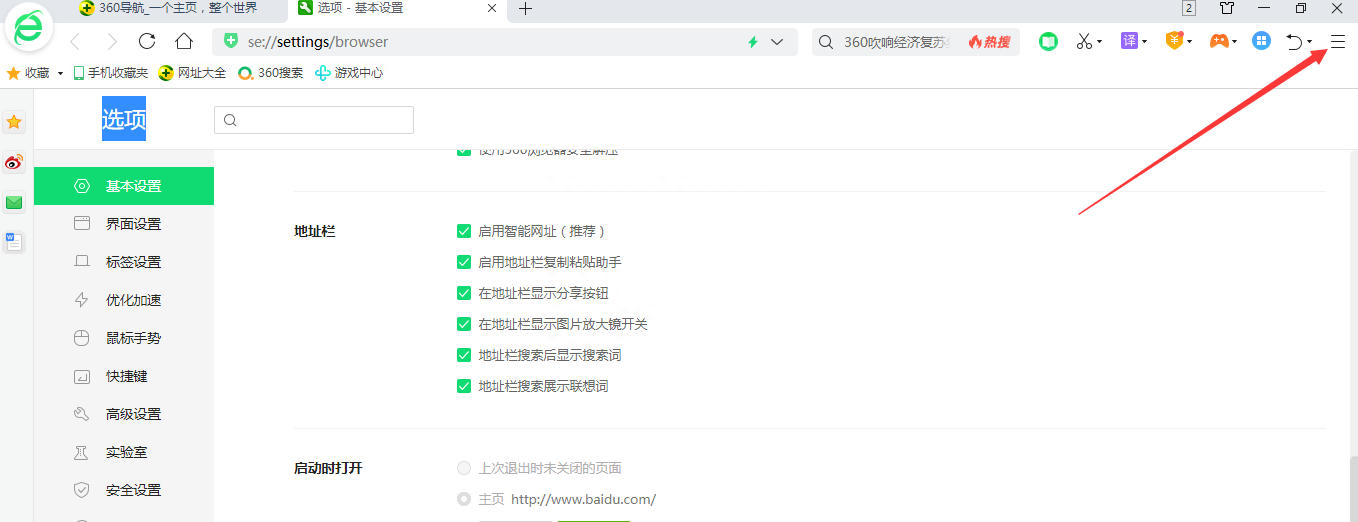Click the settings search input field
Image resolution: width=1358 pixels, height=522 pixels.
tap(314, 120)
